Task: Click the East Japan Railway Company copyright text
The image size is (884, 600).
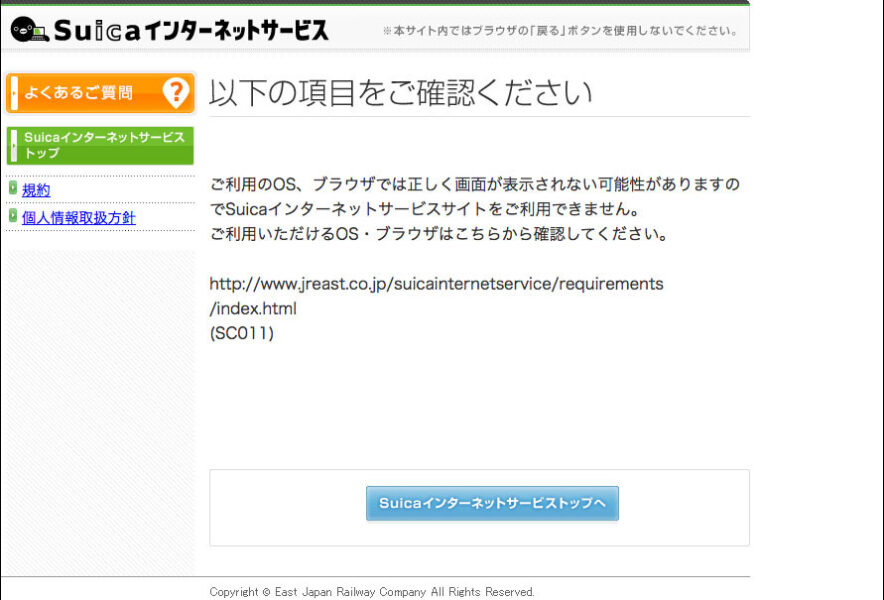Action: (372, 592)
